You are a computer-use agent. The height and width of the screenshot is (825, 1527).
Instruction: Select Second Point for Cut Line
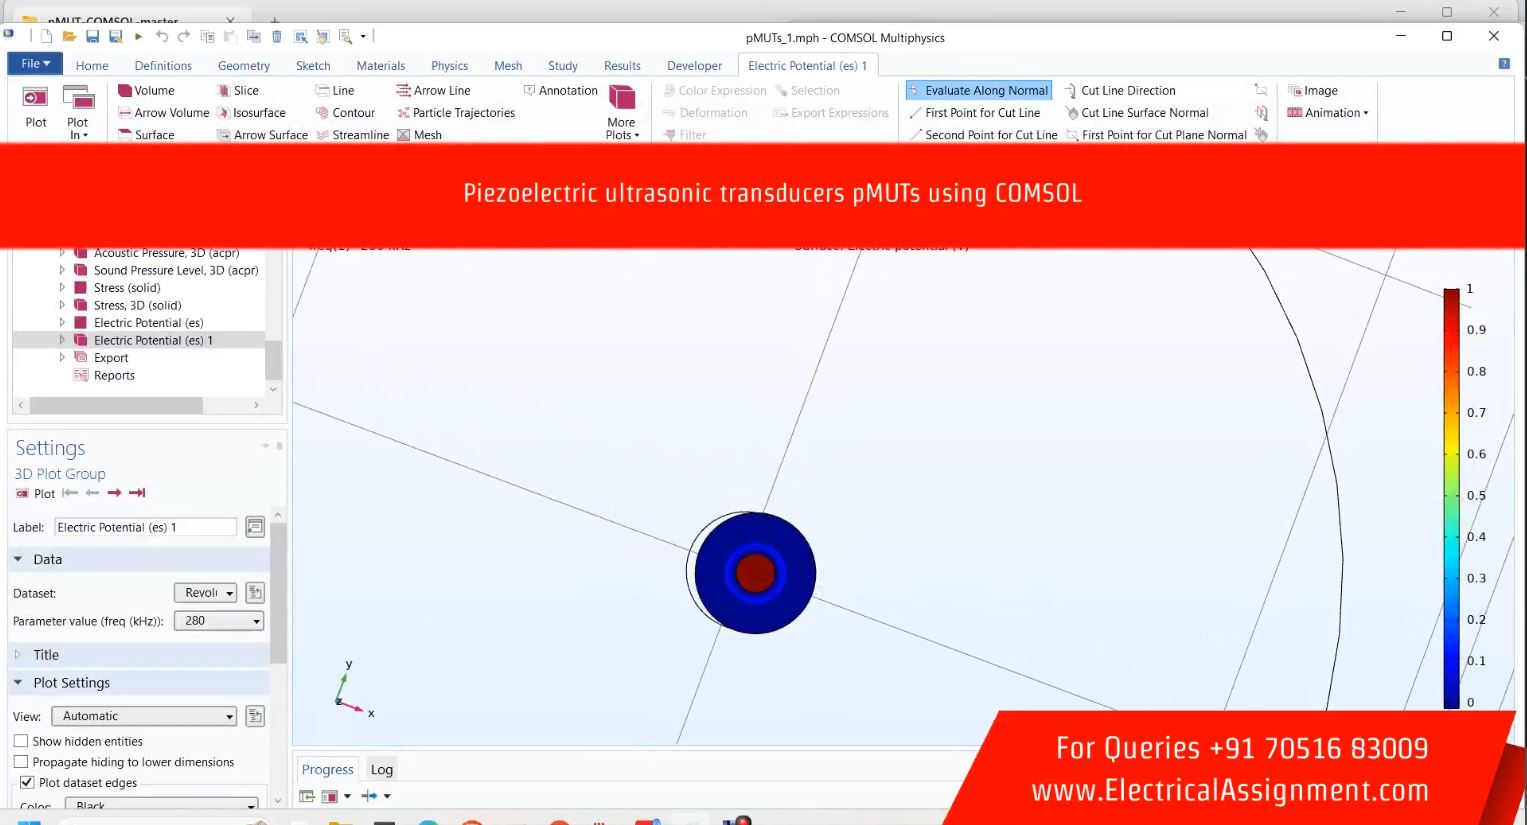983,135
